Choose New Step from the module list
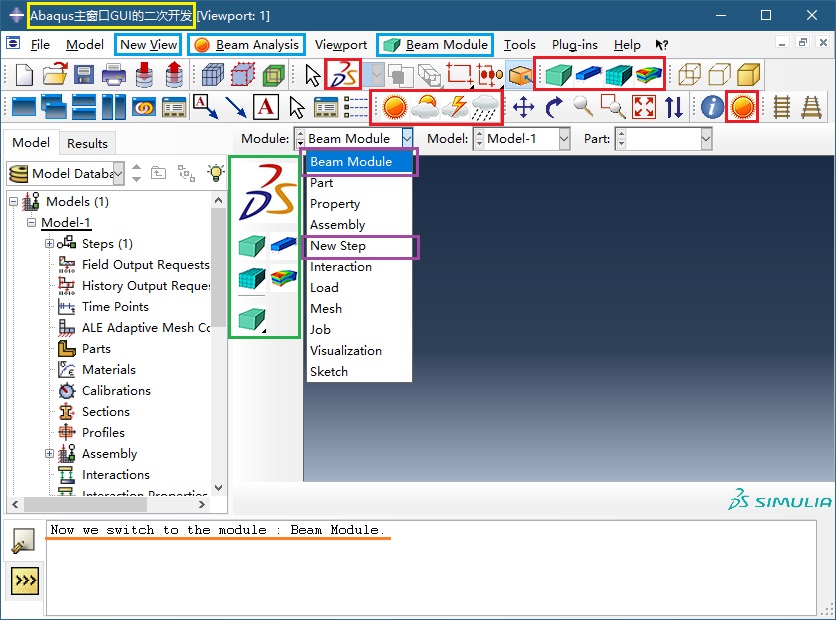Image resolution: width=836 pixels, height=620 pixels. tap(338, 246)
